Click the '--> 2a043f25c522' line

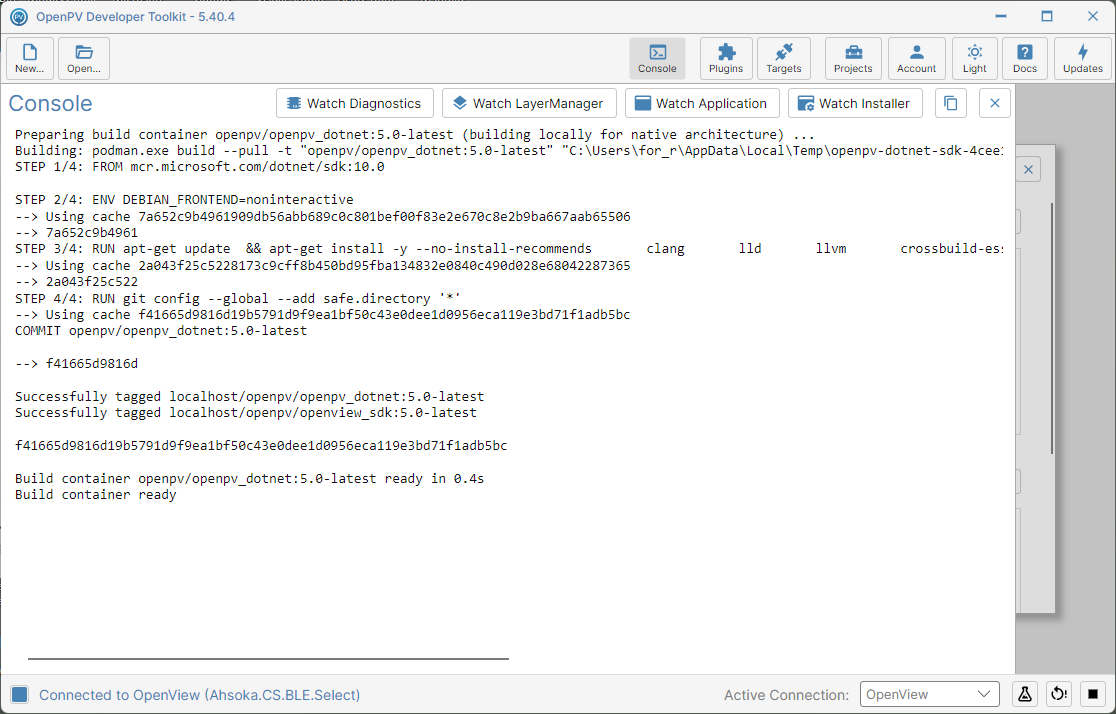(76, 282)
